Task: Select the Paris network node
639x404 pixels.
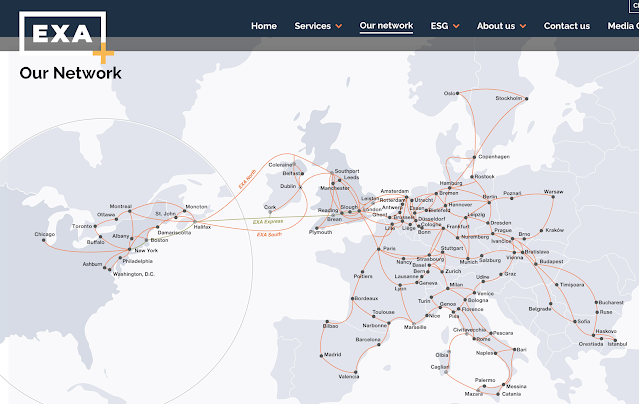Action: 379,249
